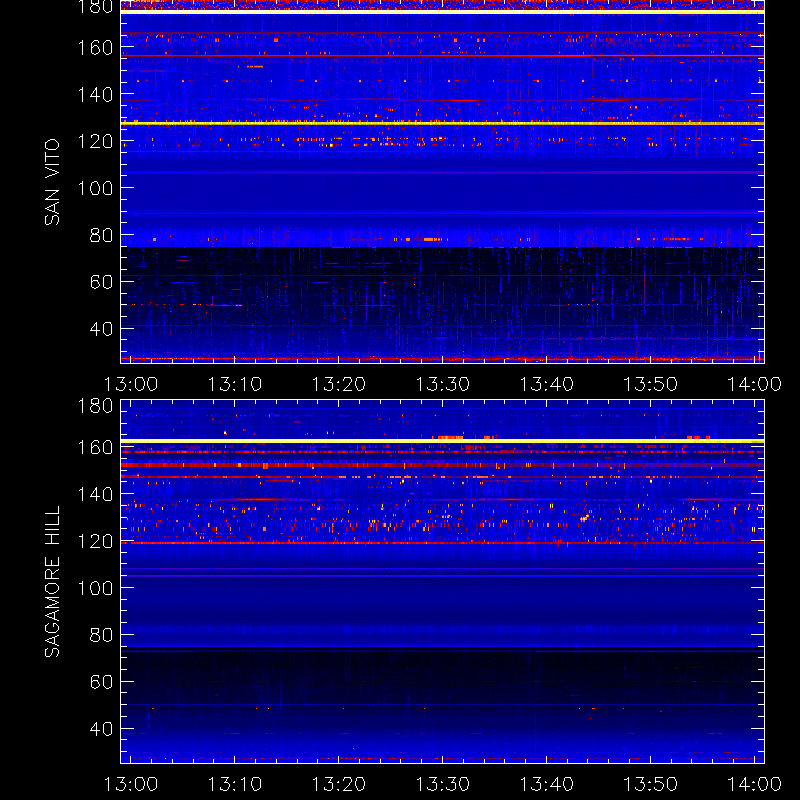Screen dimensions: 800x800
Task: Choose the 13:40 time label under the Sagamore Hill plot
Action: tap(546, 784)
